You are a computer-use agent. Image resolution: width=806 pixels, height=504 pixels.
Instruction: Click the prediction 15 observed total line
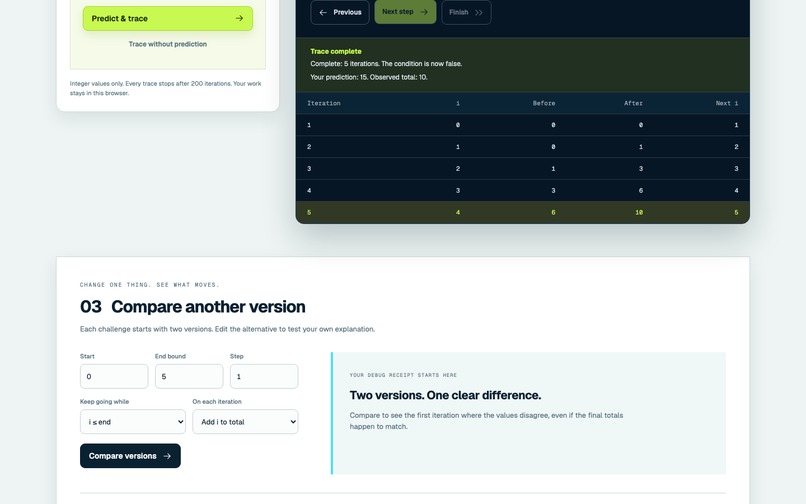coord(369,77)
